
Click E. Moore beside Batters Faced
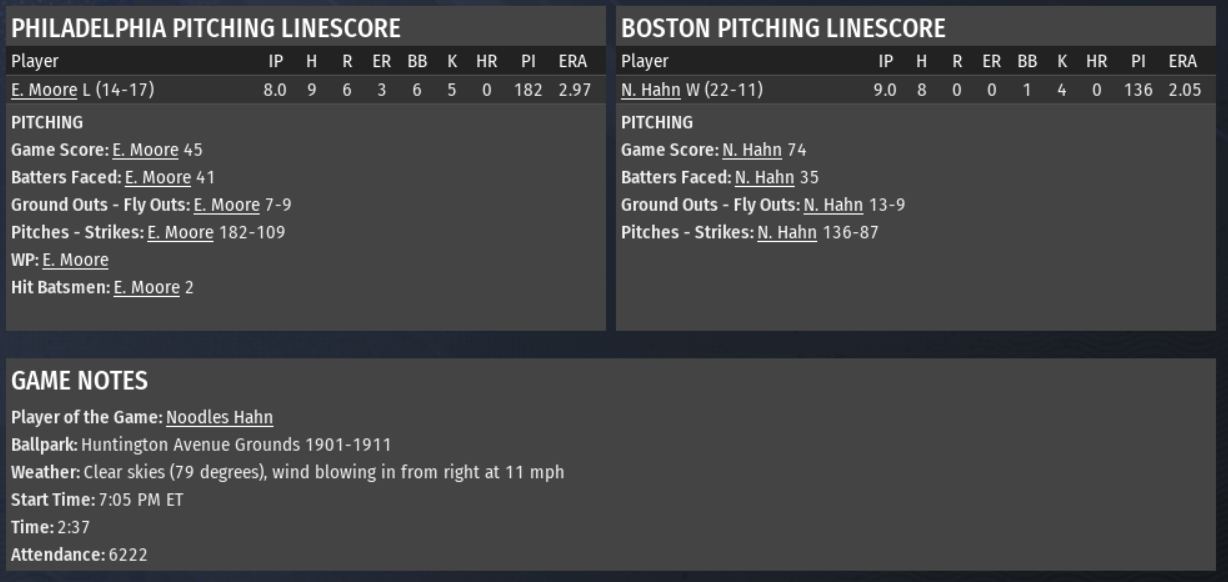pos(157,178)
